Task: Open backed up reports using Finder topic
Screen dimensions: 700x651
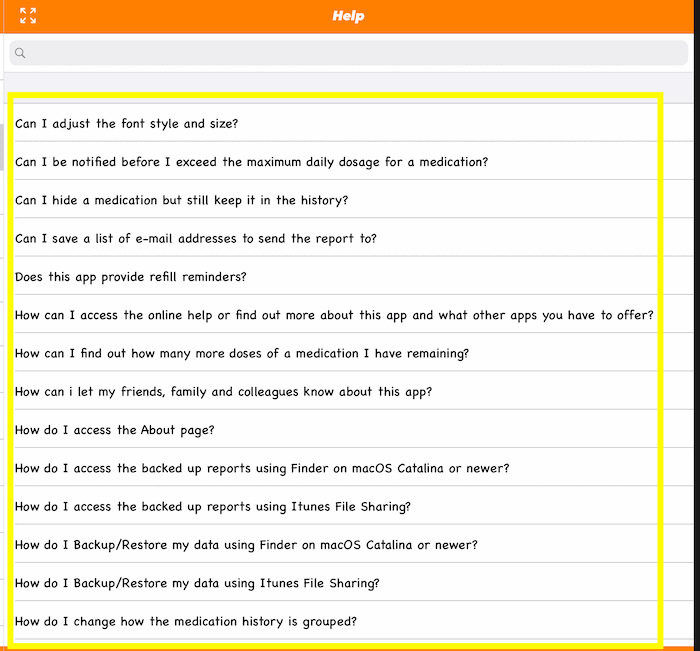Action: click(262, 468)
